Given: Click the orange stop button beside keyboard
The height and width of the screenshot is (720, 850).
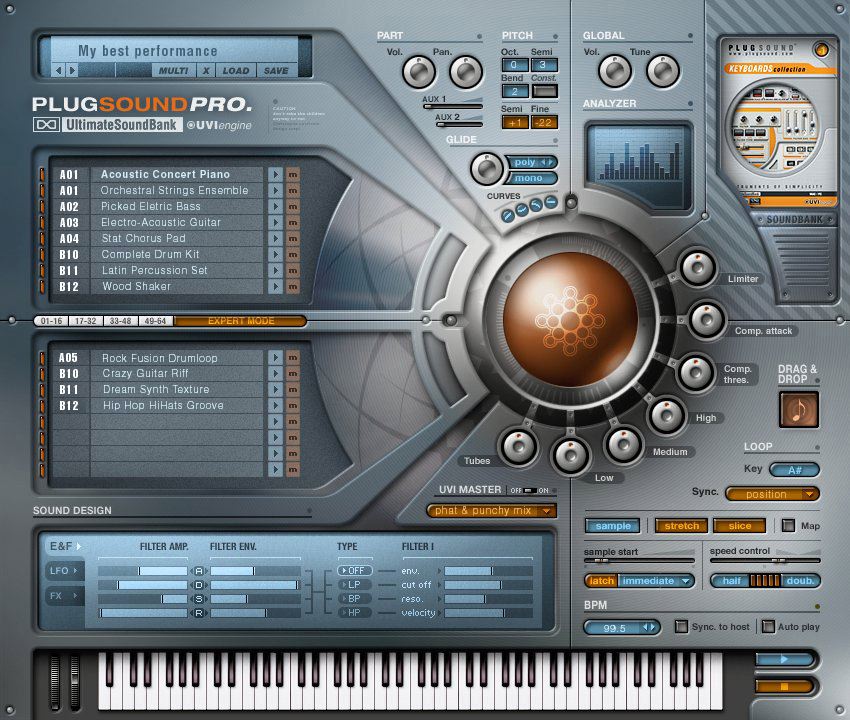Looking at the screenshot, I should [784, 686].
